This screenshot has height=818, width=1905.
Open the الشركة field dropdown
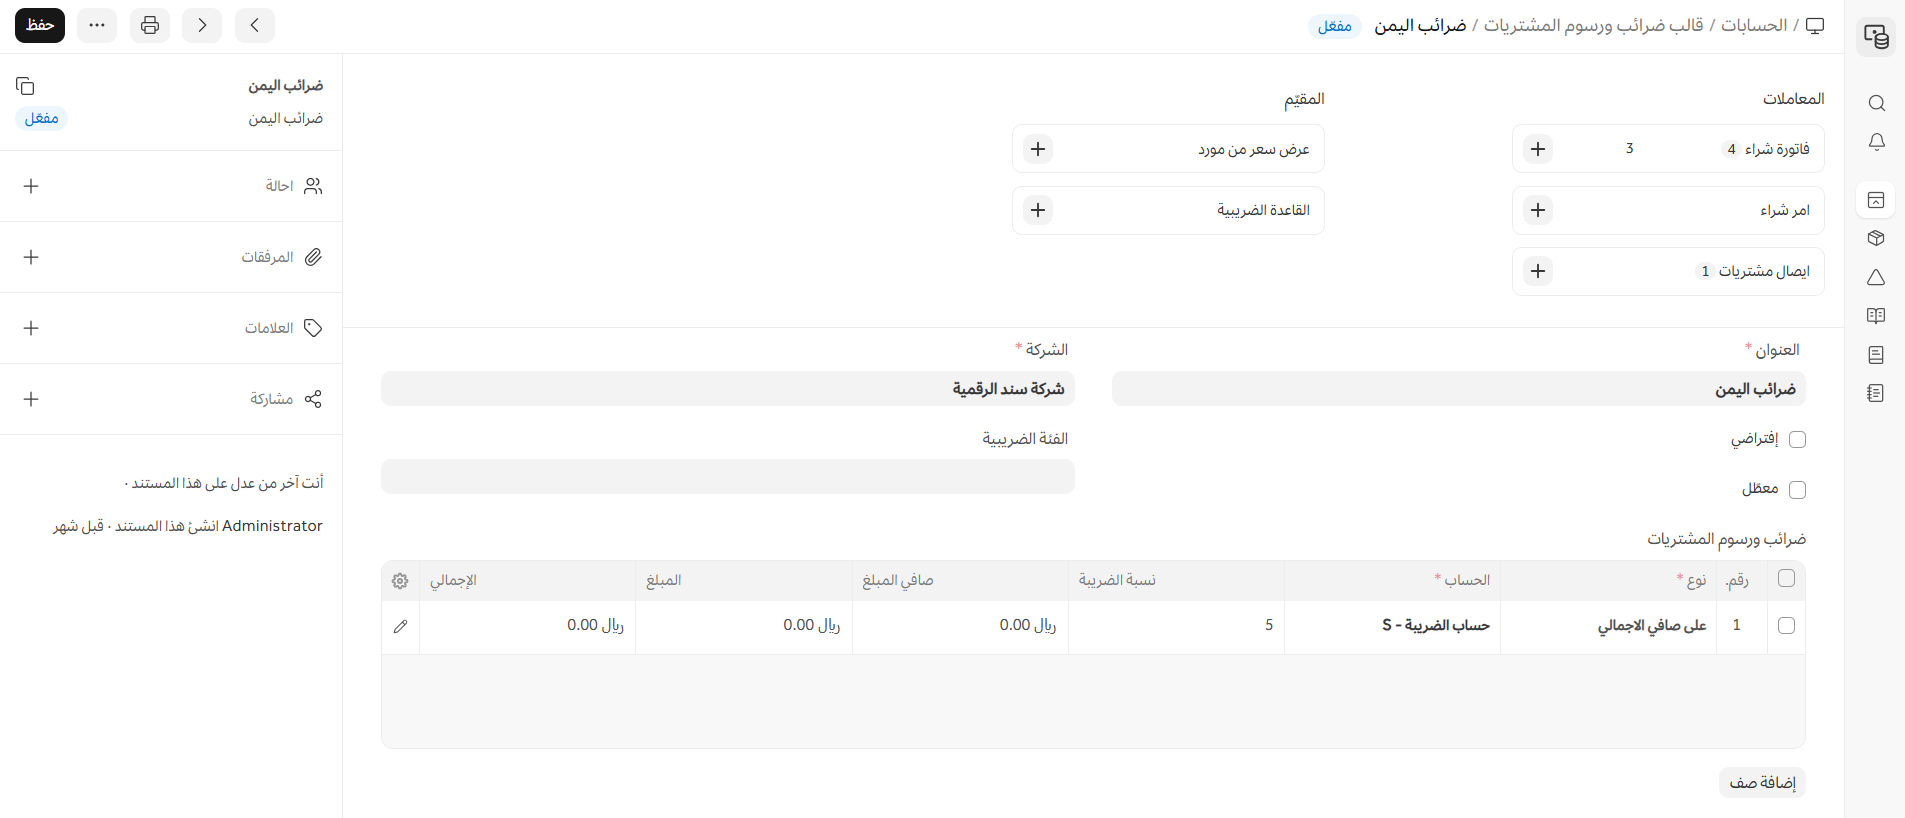[727, 389]
